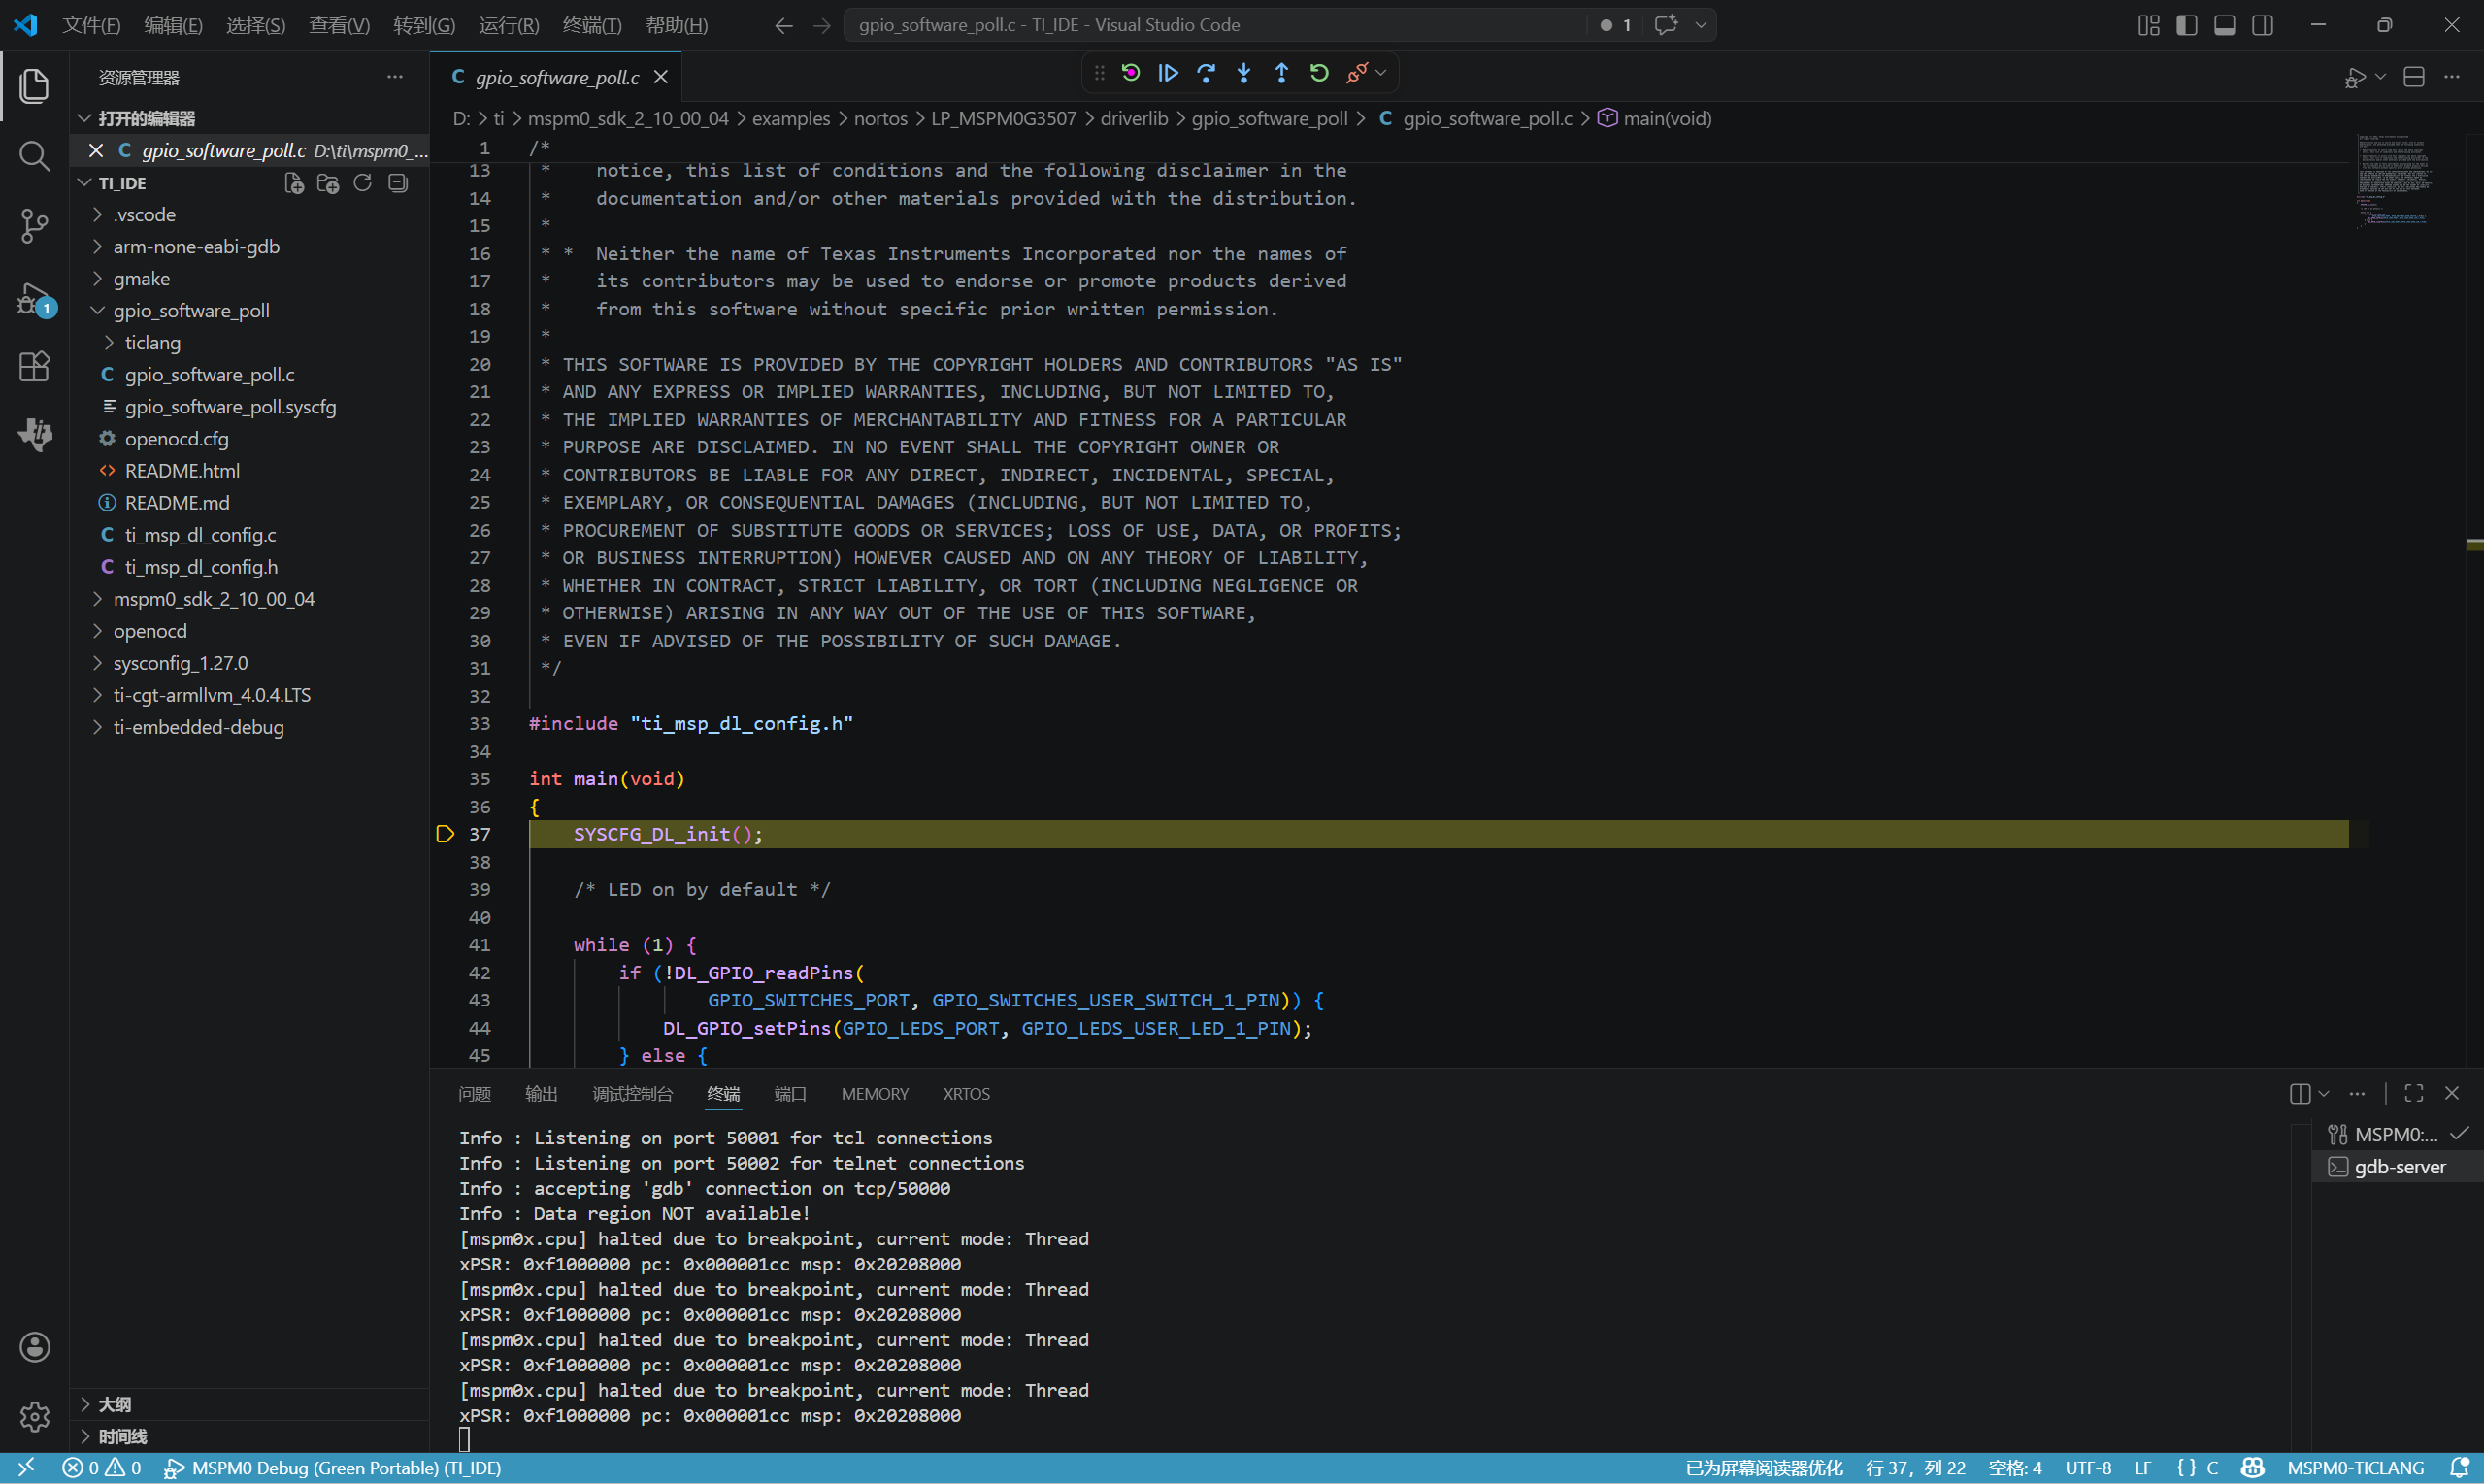Open the Search view in activity bar
Viewport: 2484px width, 1484px height.
[34, 156]
